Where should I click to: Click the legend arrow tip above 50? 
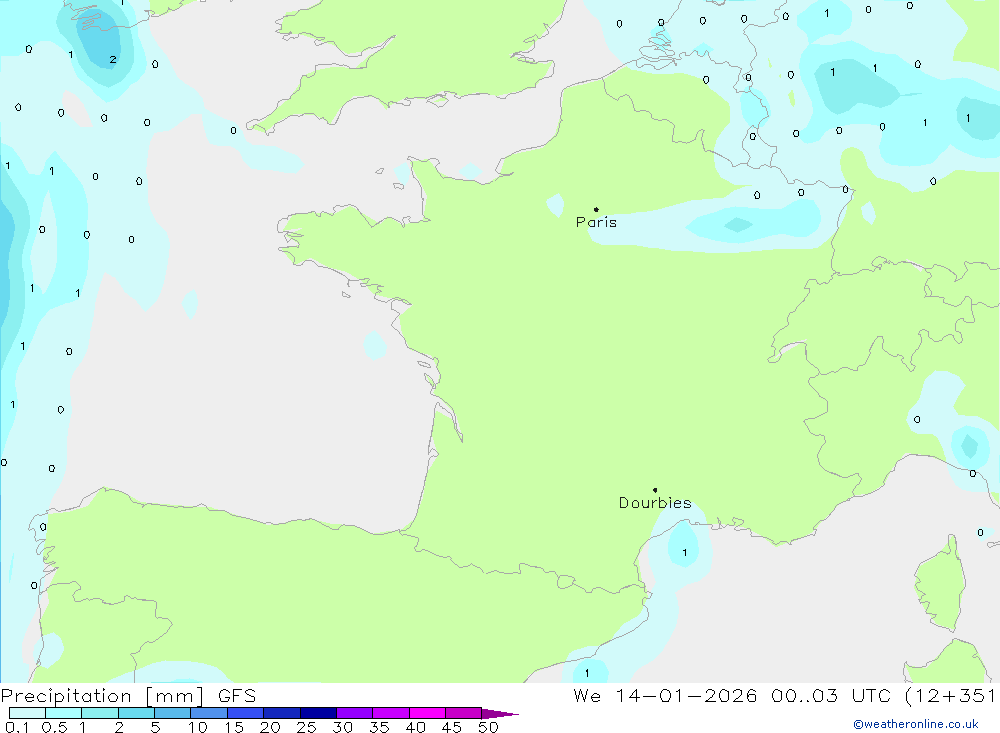point(501,713)
